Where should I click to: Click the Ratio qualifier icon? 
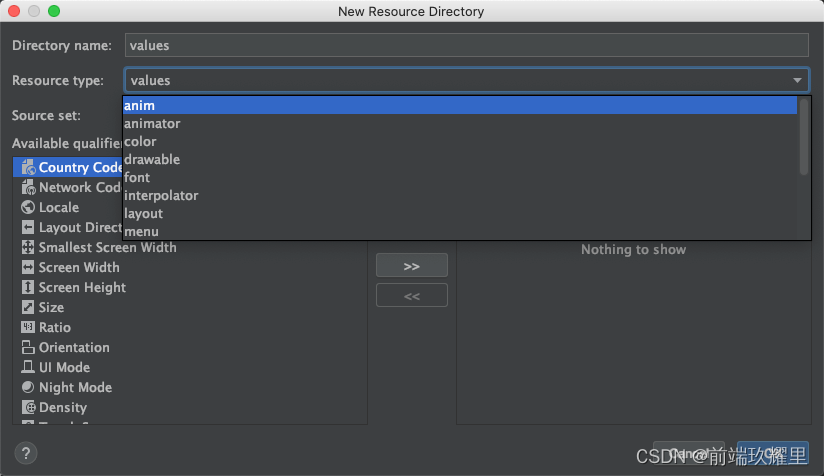pyautogui.click(x=28, y=327)
